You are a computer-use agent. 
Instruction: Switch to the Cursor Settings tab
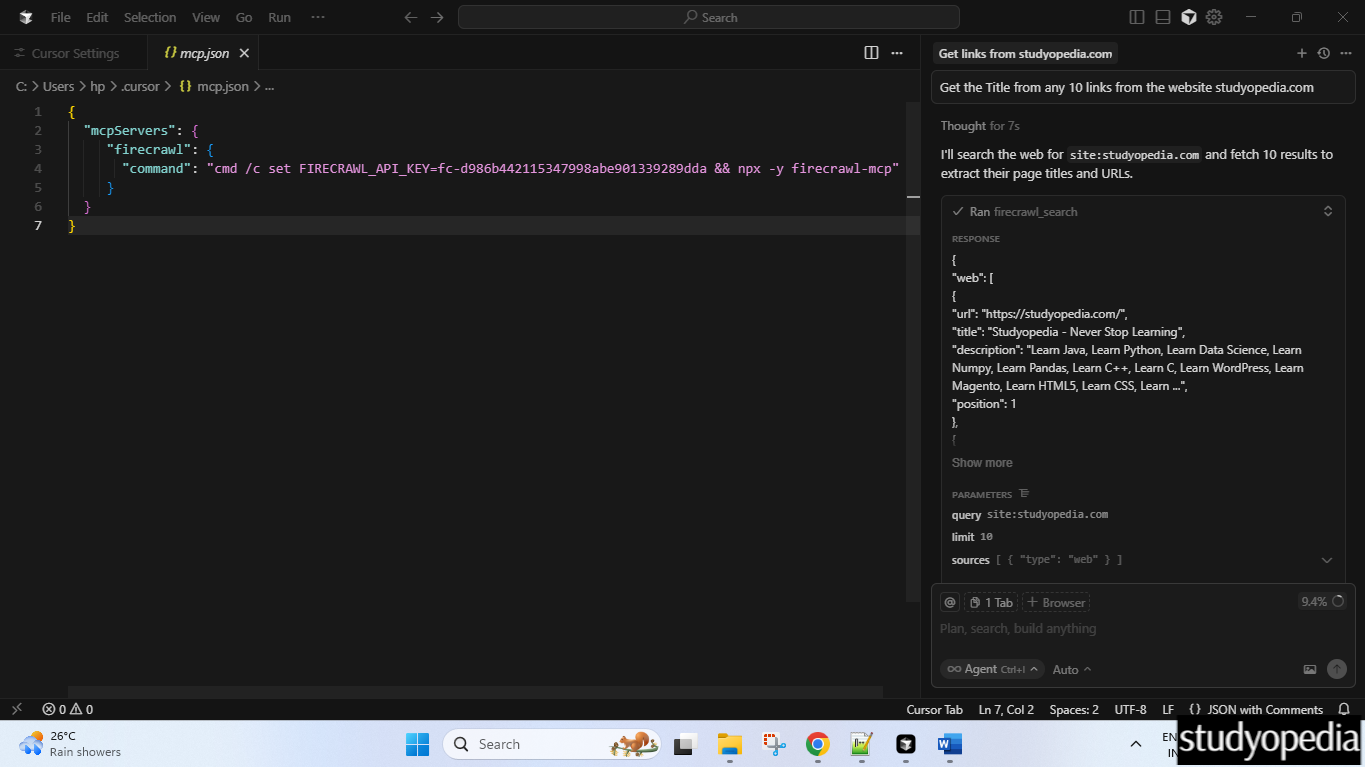(74, 52)
